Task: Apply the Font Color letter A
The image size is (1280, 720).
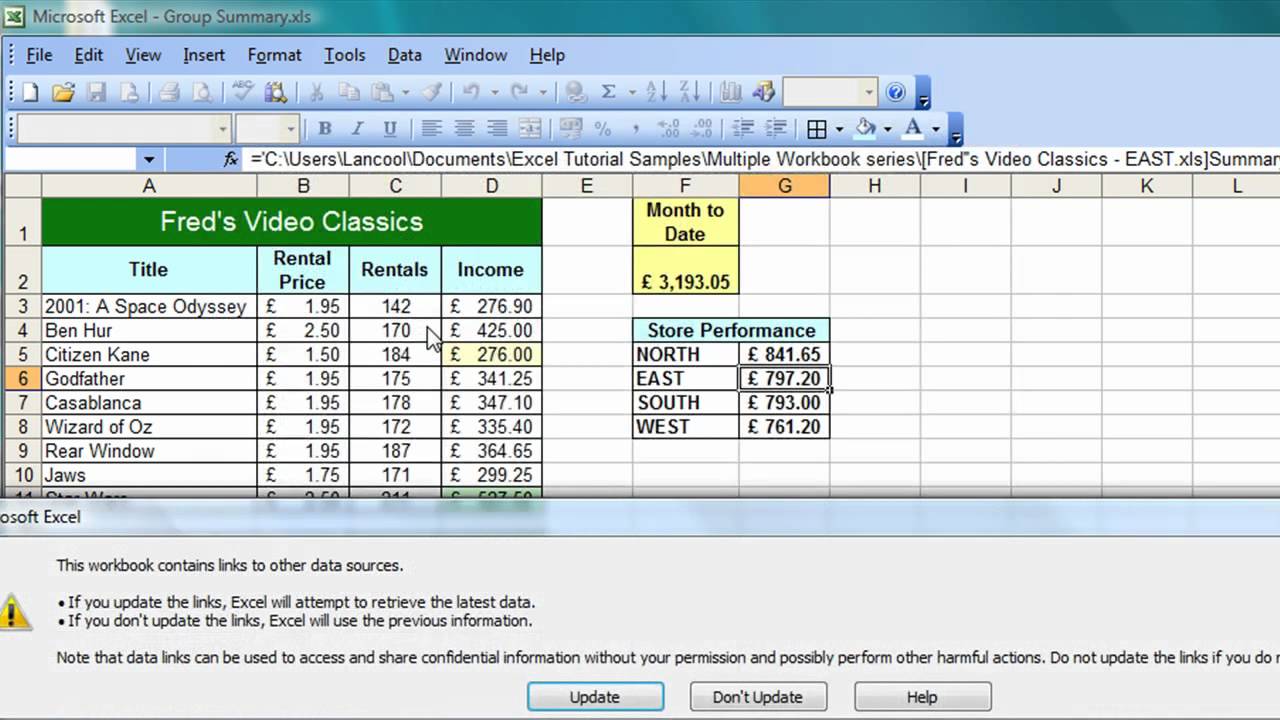Action: point(913,129)
